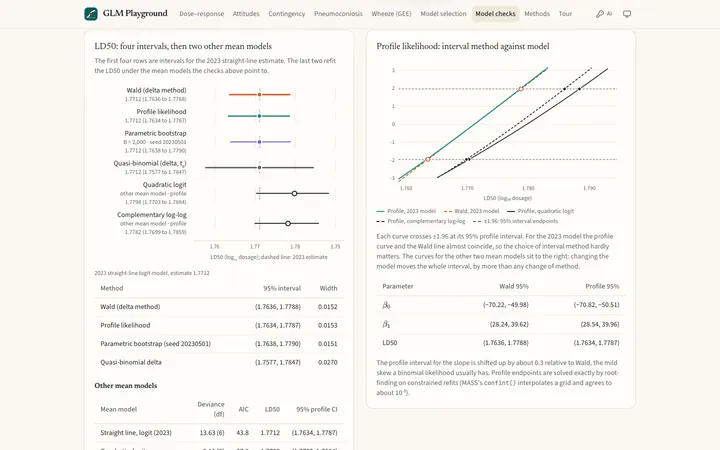Click the 'Wald, 2023 model' legend entry

[471, 211]
